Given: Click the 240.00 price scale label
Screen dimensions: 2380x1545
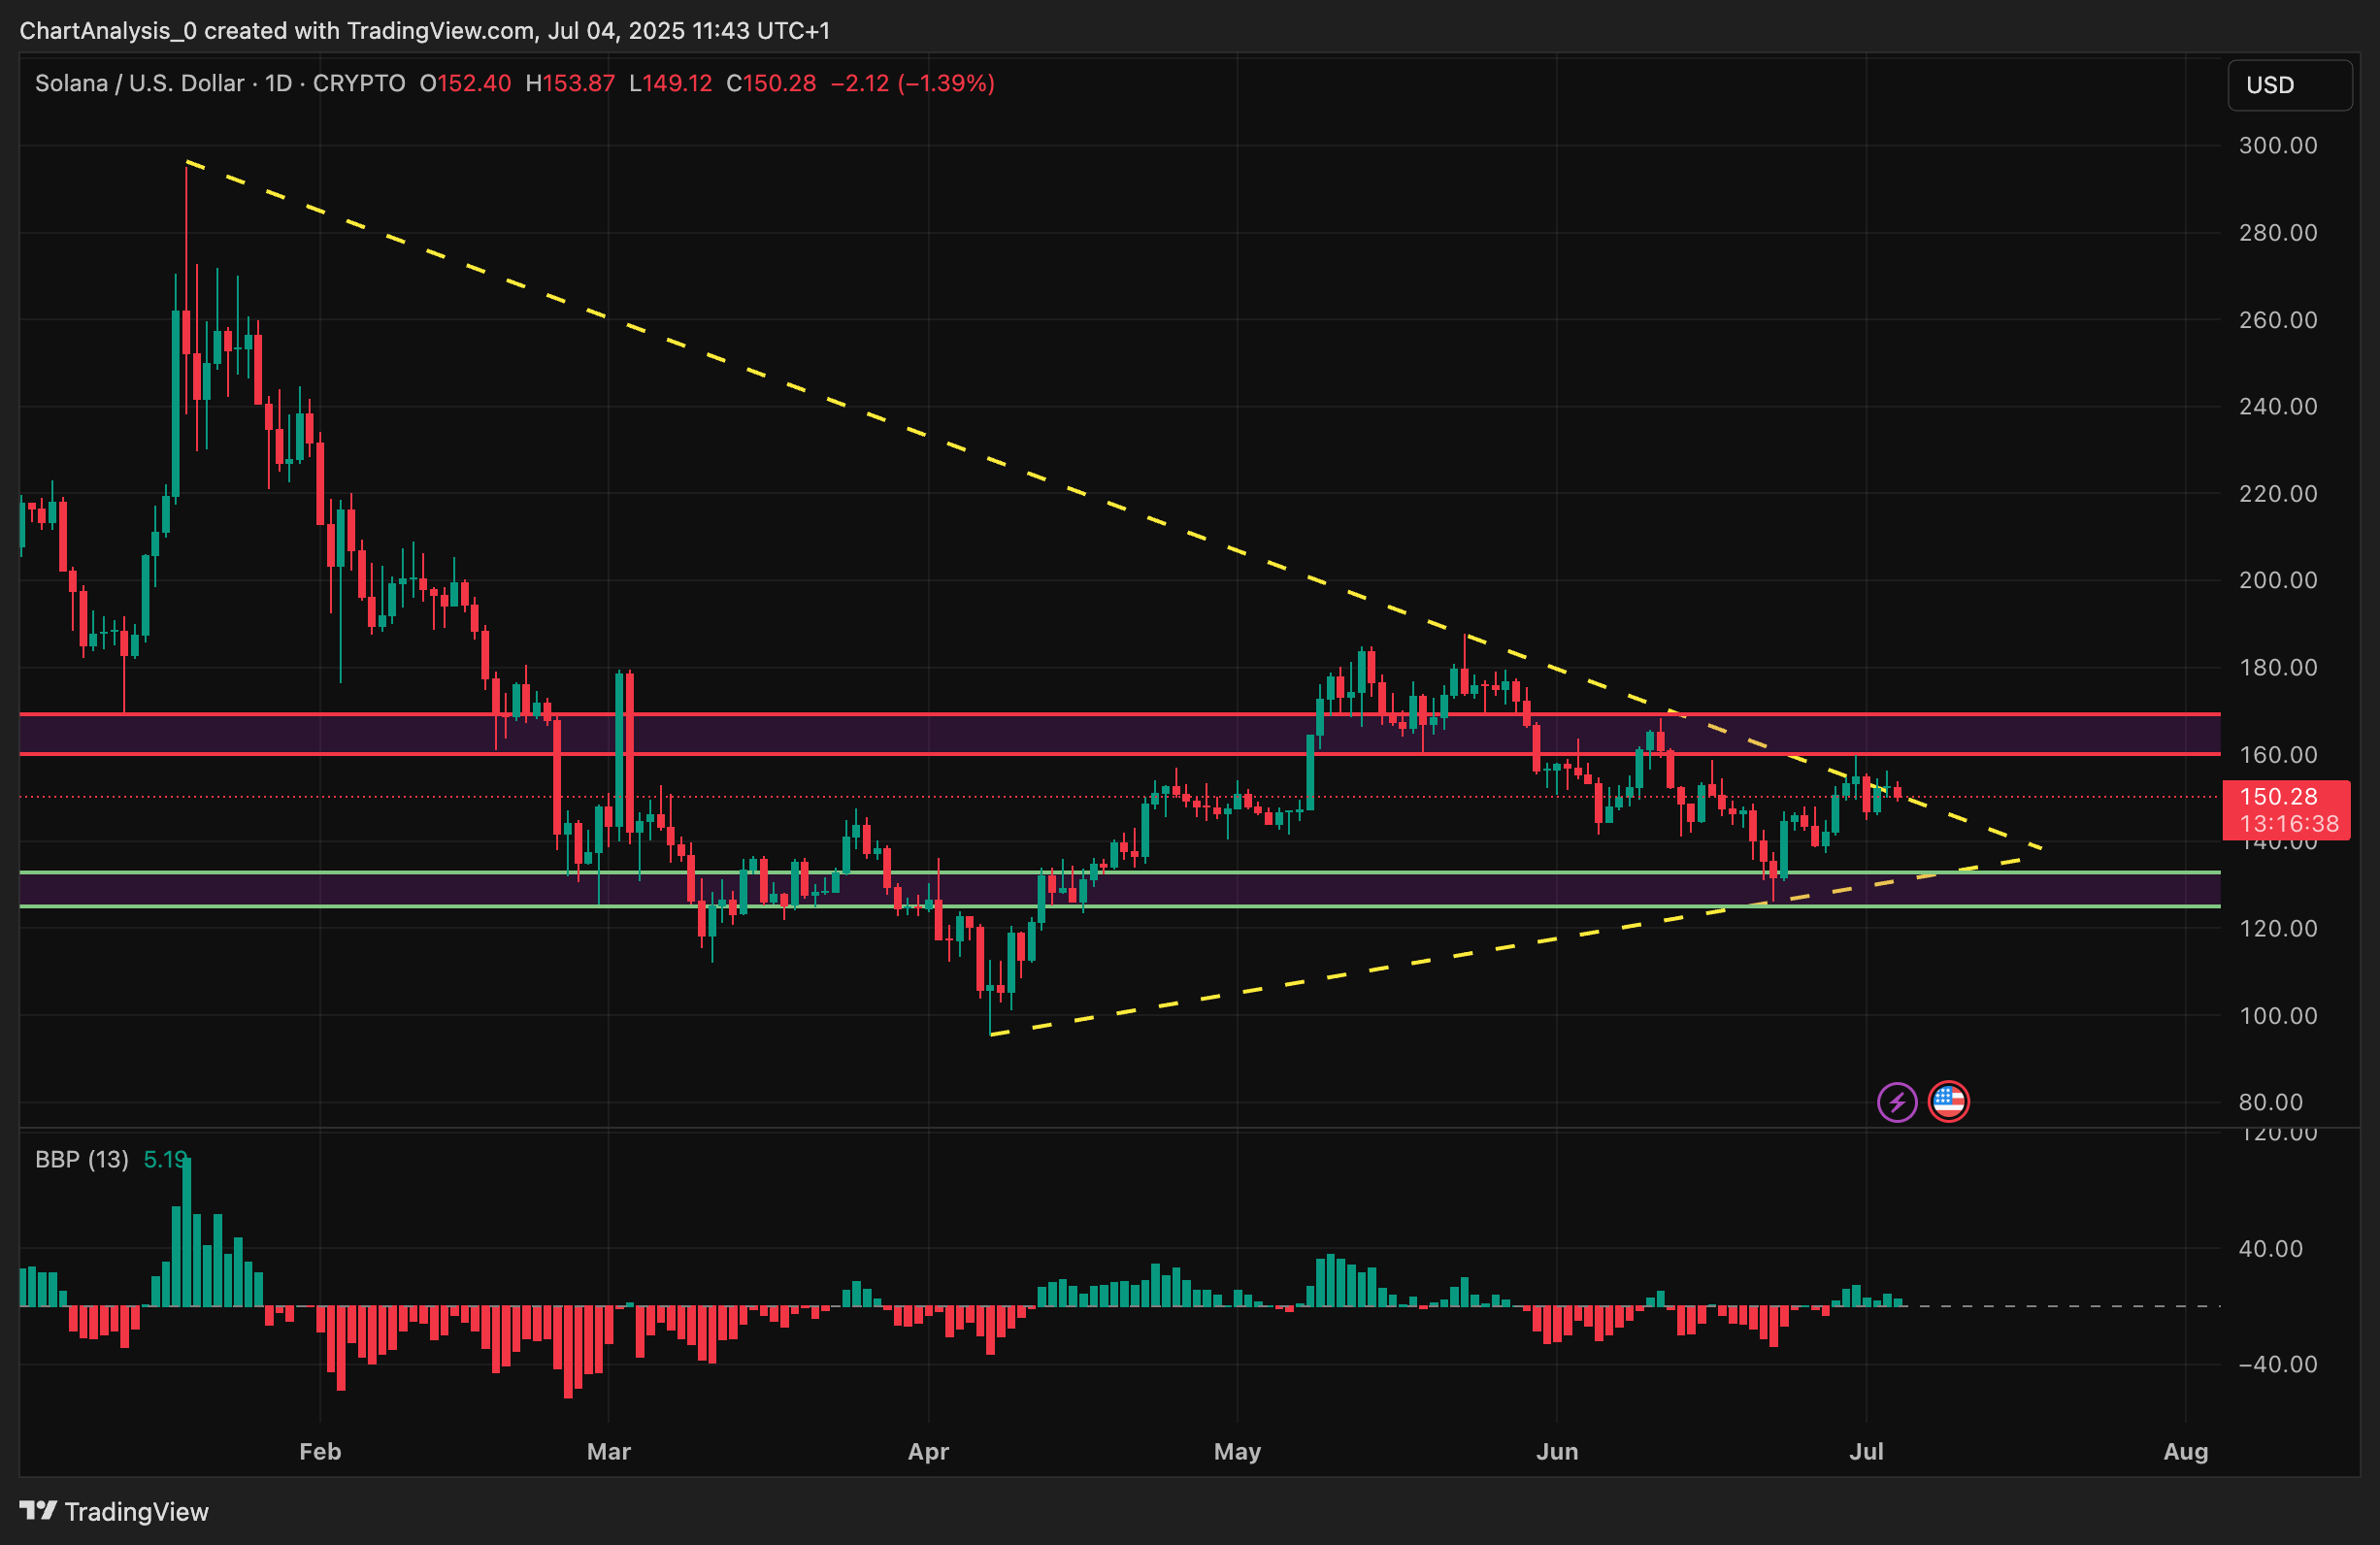Looking at the screenshot, I should point(2278,406).
